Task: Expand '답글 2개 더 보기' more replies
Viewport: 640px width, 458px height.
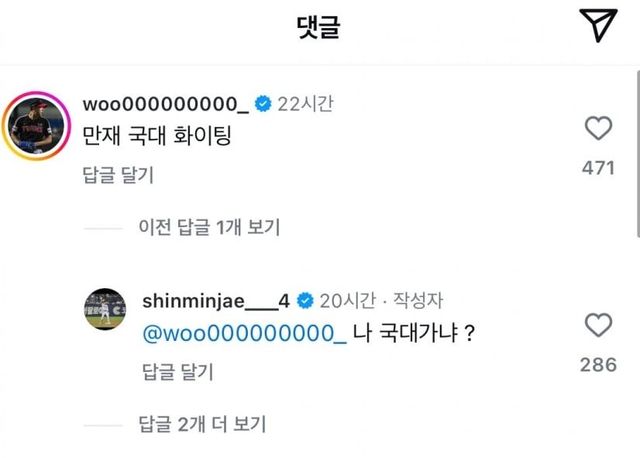Action: 200,423
